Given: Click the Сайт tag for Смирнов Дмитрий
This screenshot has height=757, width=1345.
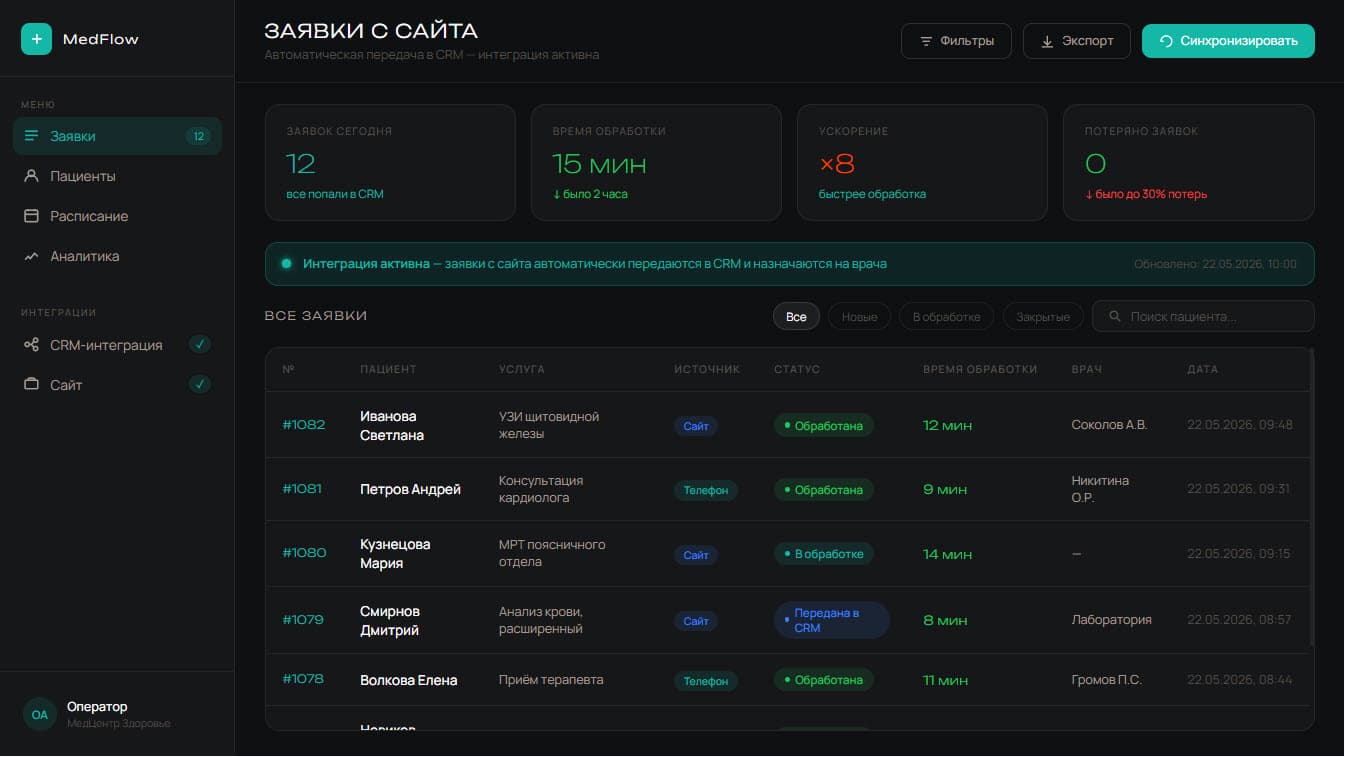Looking at the screenshot, I should click(696, 621).
